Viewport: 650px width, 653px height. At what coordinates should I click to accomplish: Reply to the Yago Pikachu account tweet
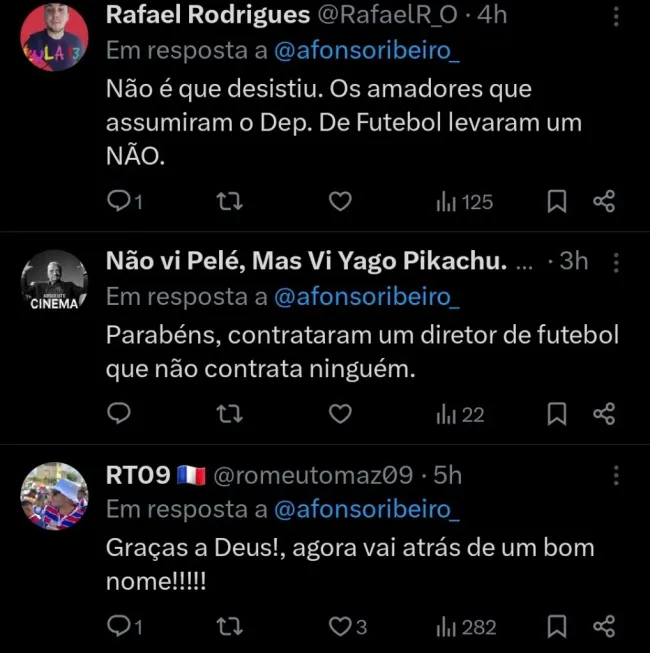point(120,414)
